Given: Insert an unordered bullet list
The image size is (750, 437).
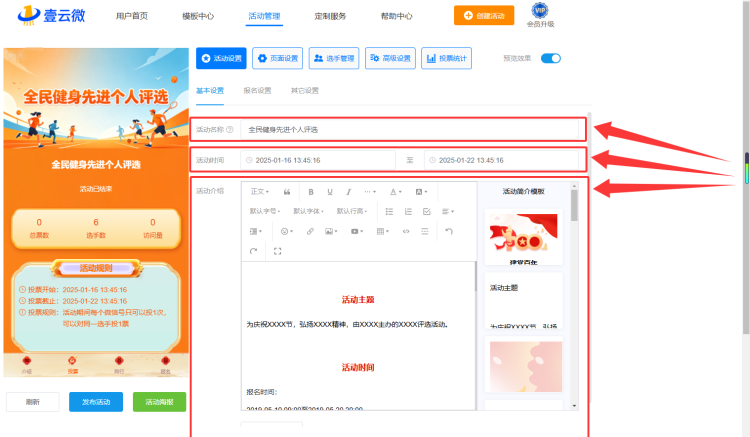Looking at the screenshot, I should coord(389,211).
